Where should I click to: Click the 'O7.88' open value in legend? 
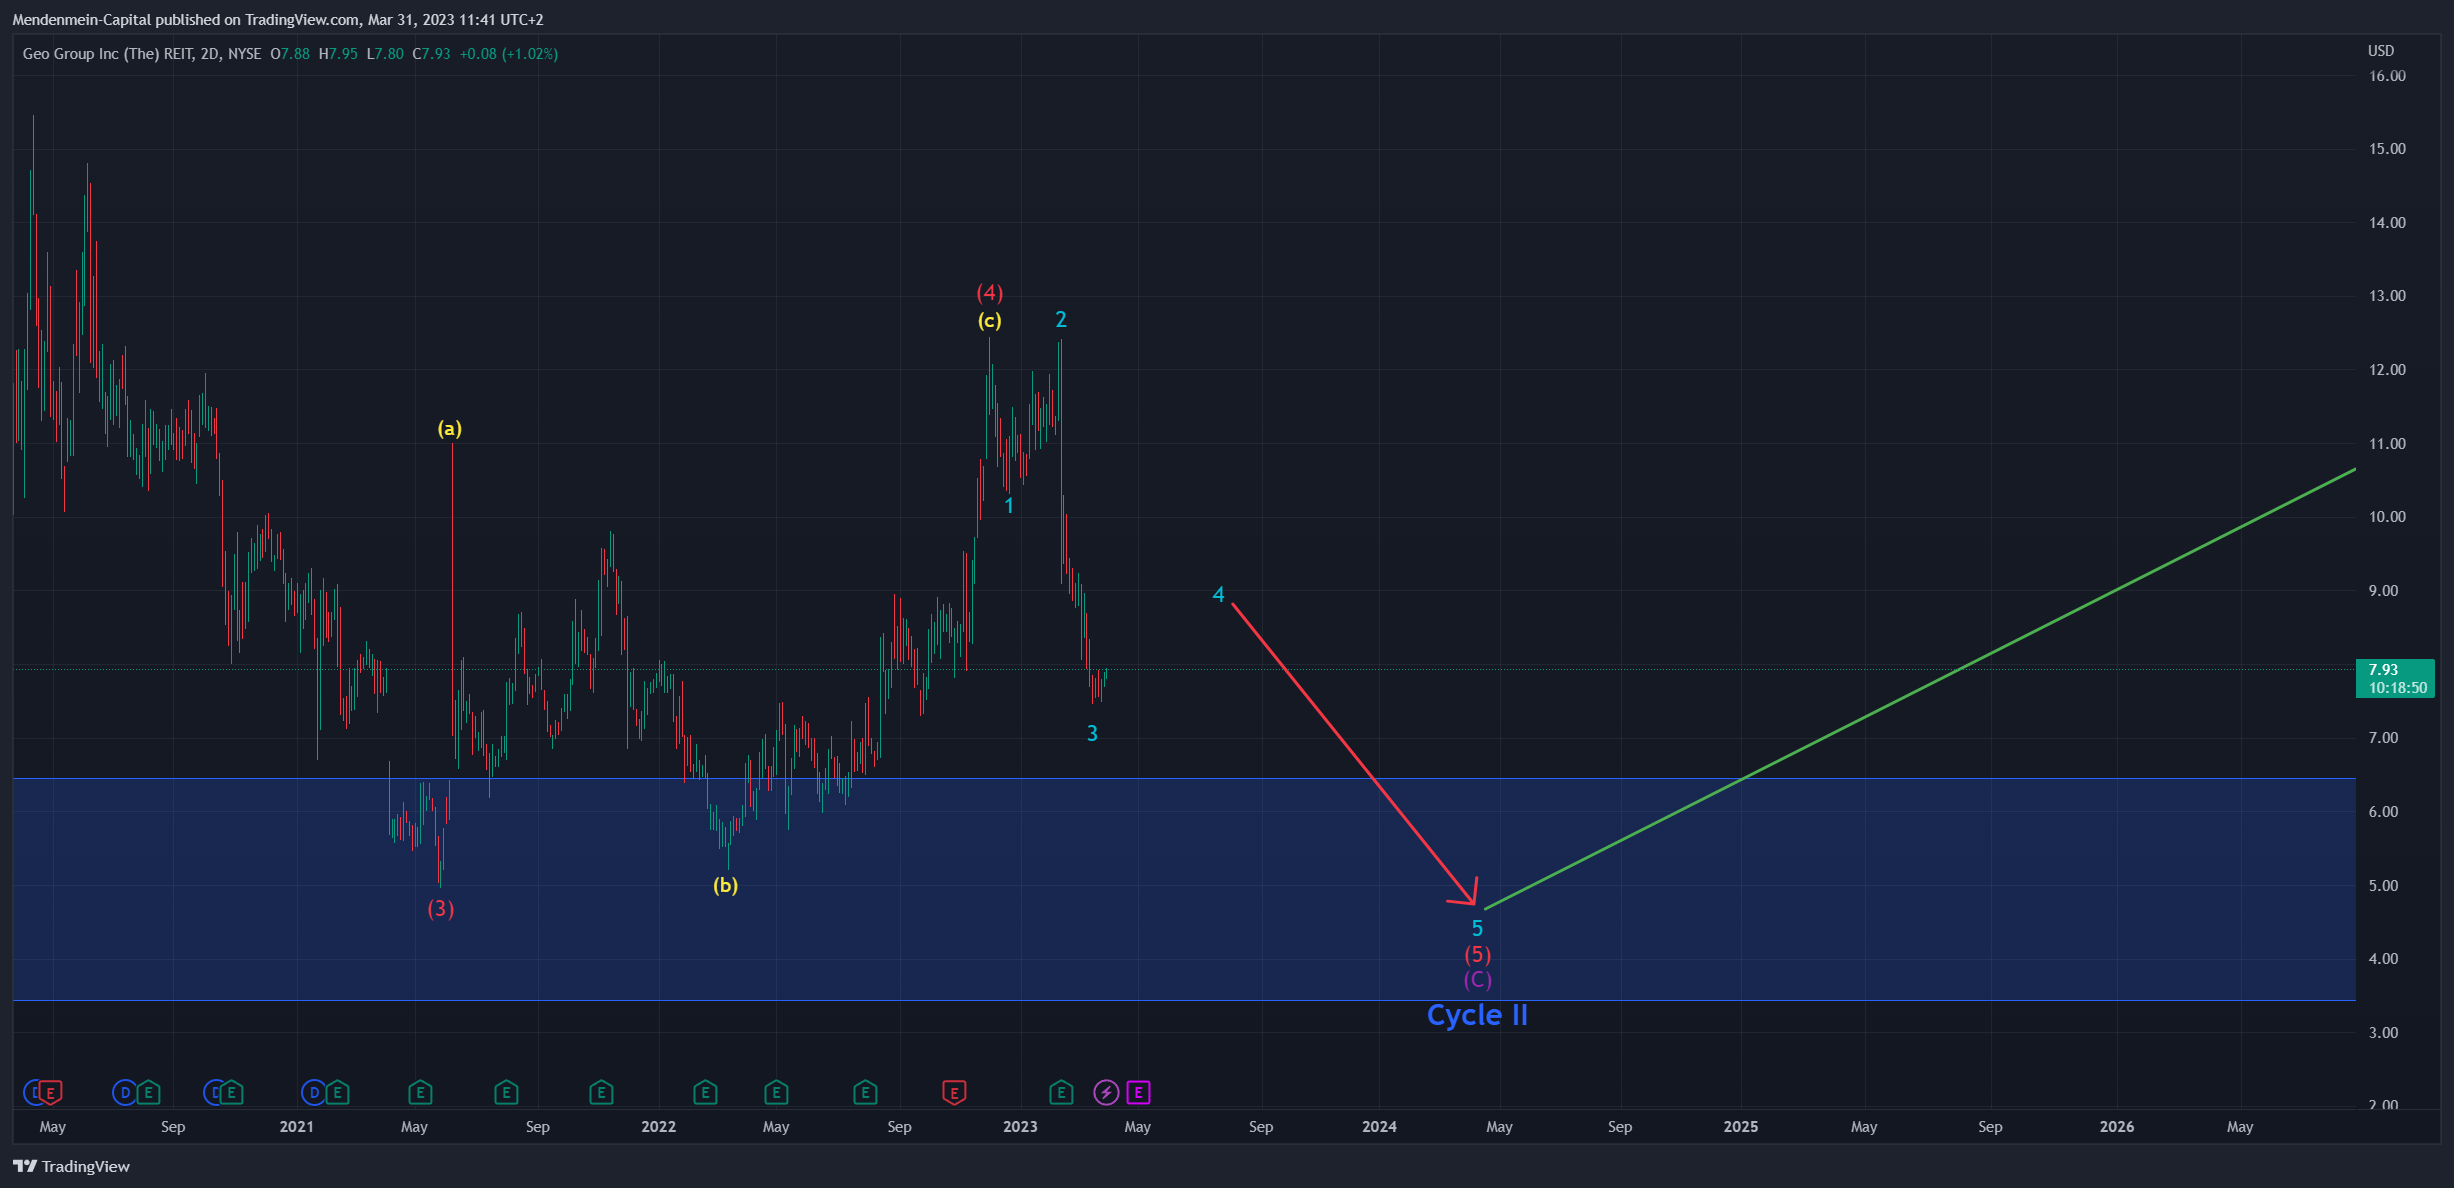click(x=290, y=54)
